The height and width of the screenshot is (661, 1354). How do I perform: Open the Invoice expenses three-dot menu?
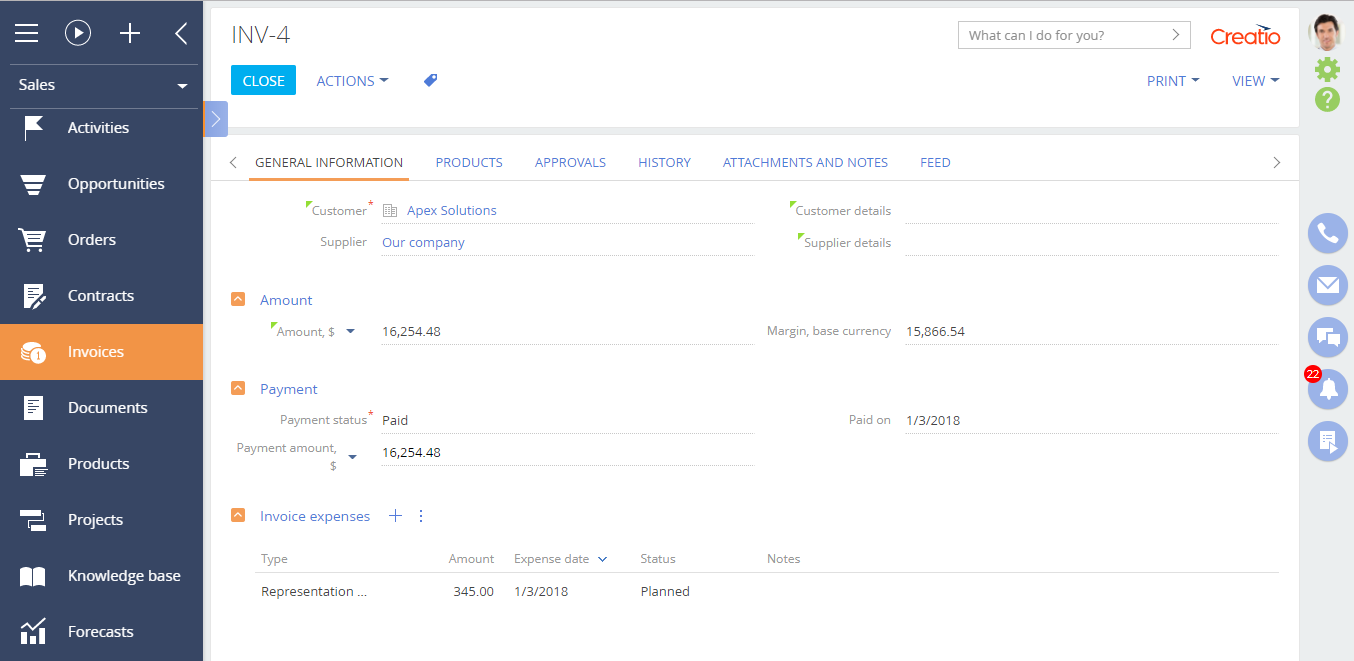(x=421, y=516)
